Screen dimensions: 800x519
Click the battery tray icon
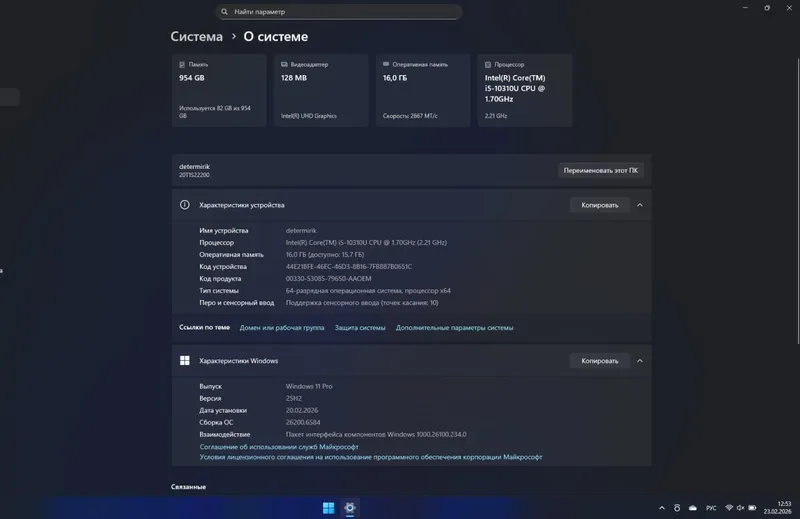753,508
